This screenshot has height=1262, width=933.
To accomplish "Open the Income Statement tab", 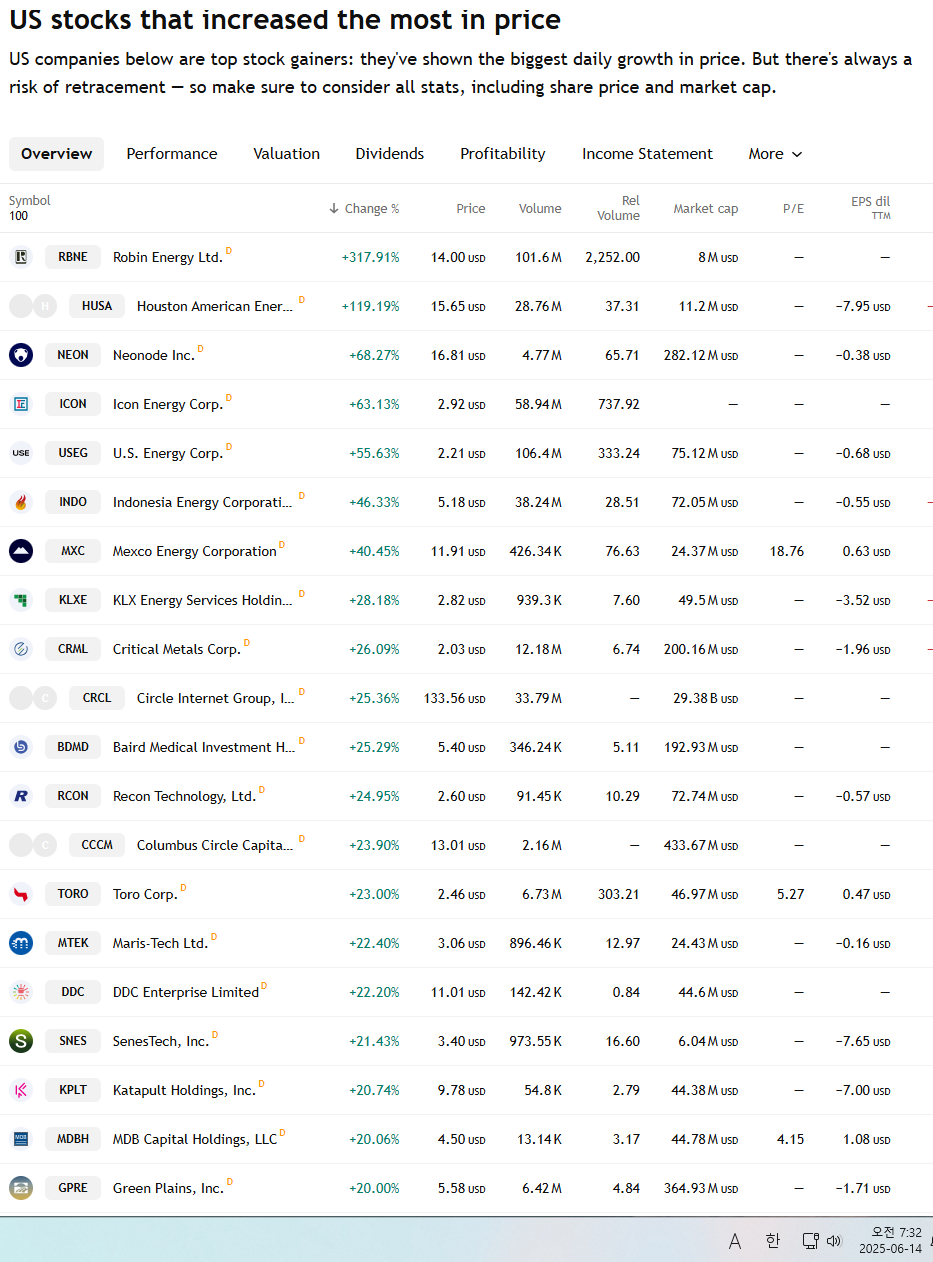I will point(647,154).
